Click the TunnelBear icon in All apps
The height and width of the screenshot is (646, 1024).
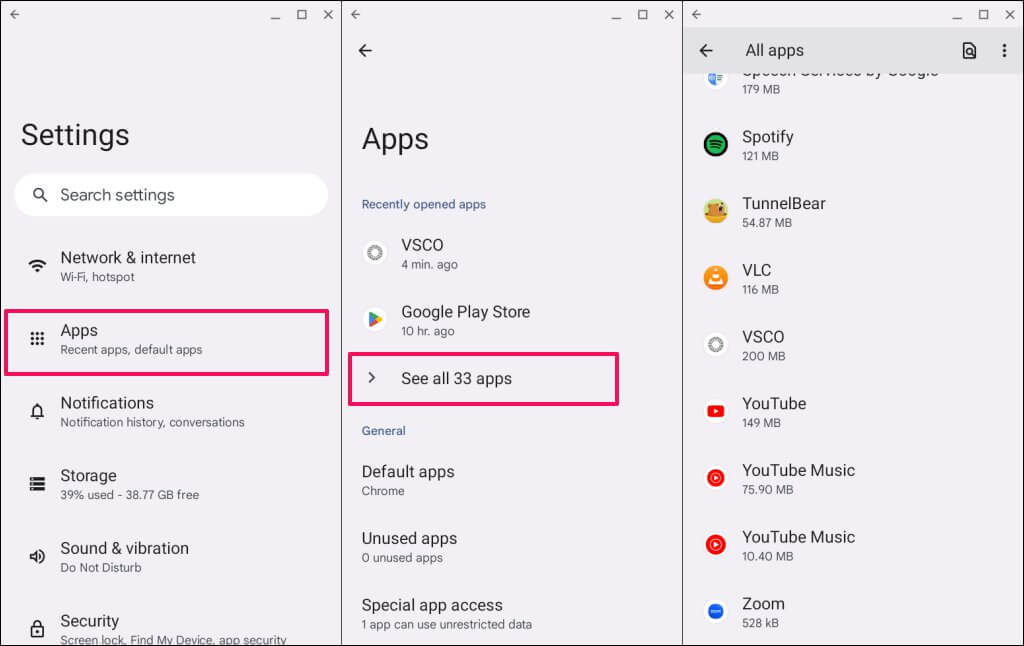716,211
